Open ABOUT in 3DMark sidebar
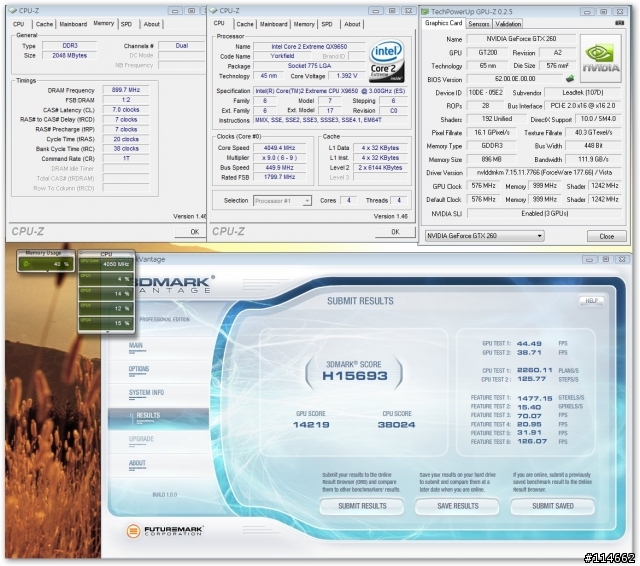The width and height of the screenshot is (640, 566). (137, 463)
